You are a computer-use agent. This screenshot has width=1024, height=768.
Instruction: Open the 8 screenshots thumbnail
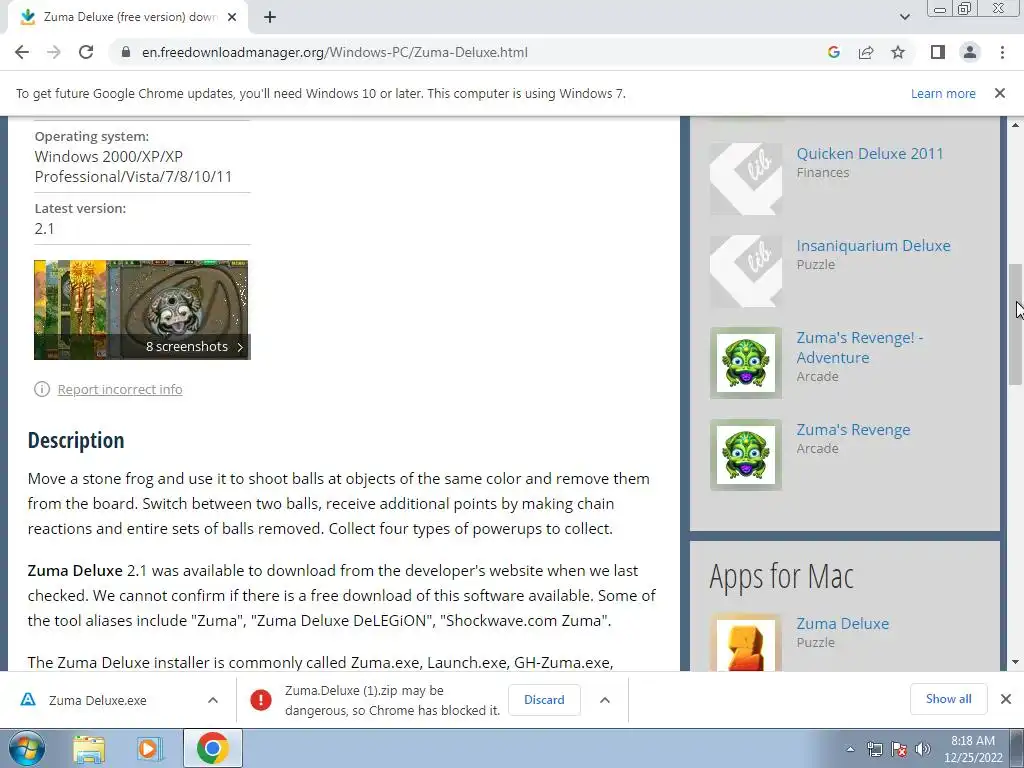click(142, 310)
